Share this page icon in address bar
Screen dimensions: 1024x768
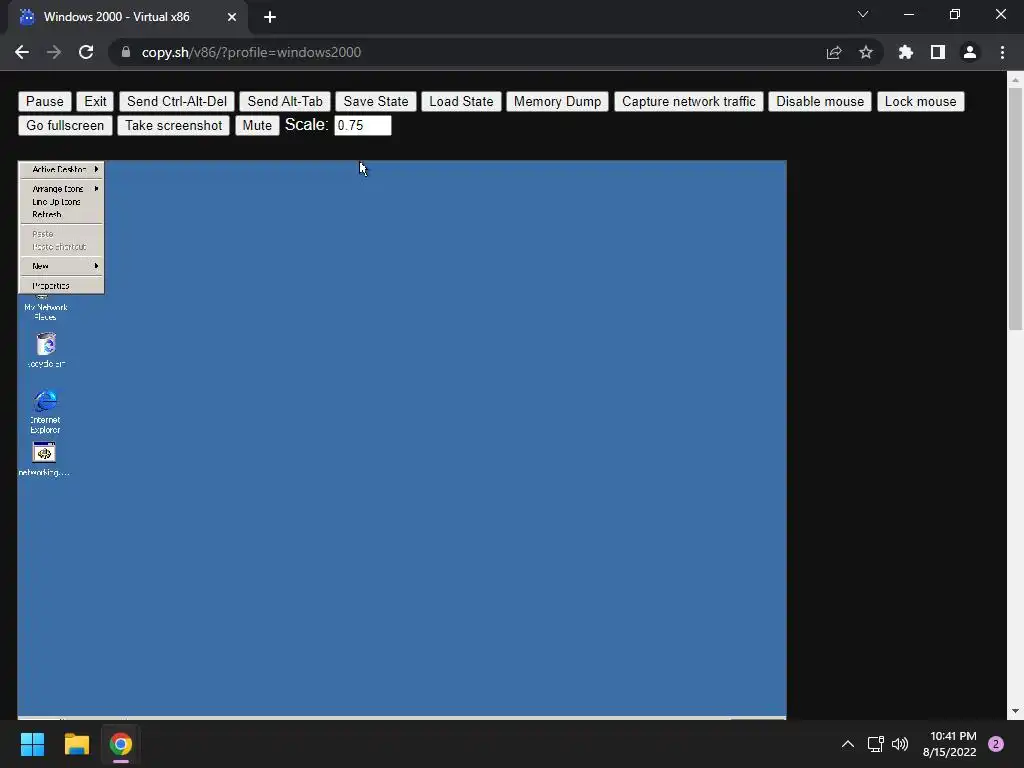point(834,52)
